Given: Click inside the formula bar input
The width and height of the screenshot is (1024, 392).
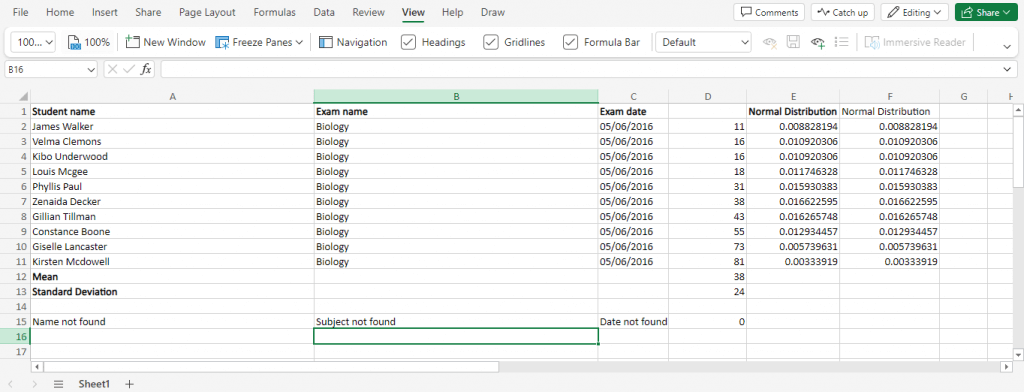Looking at the screenshot, I should click(581, 69).
